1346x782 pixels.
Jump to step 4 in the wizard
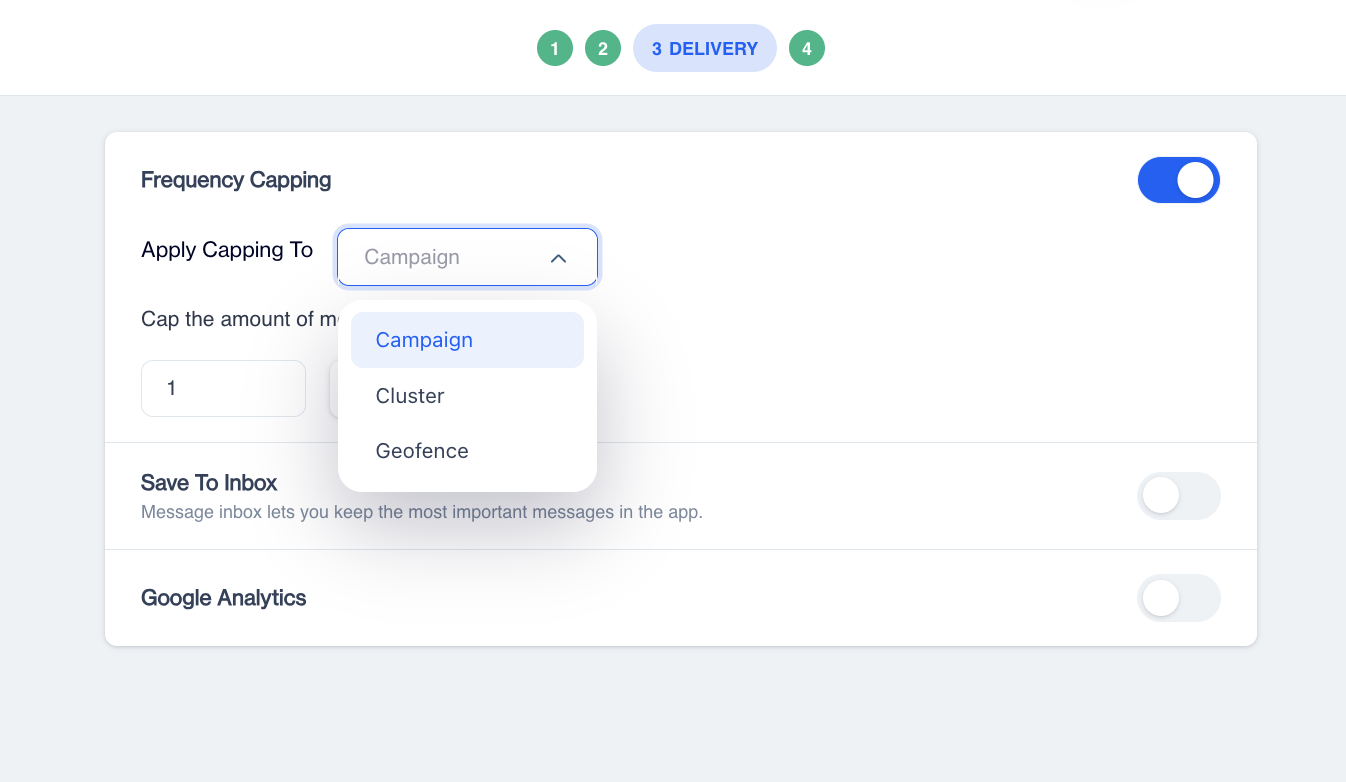click(807, 48)
